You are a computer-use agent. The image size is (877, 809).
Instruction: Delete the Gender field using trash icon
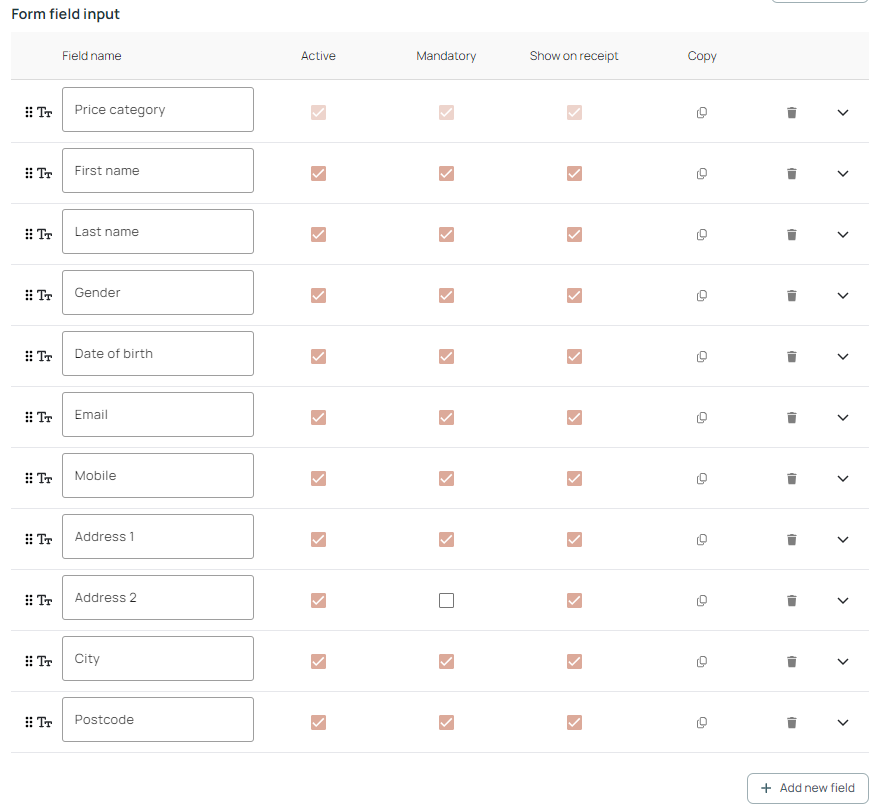(x=792, y=296)
